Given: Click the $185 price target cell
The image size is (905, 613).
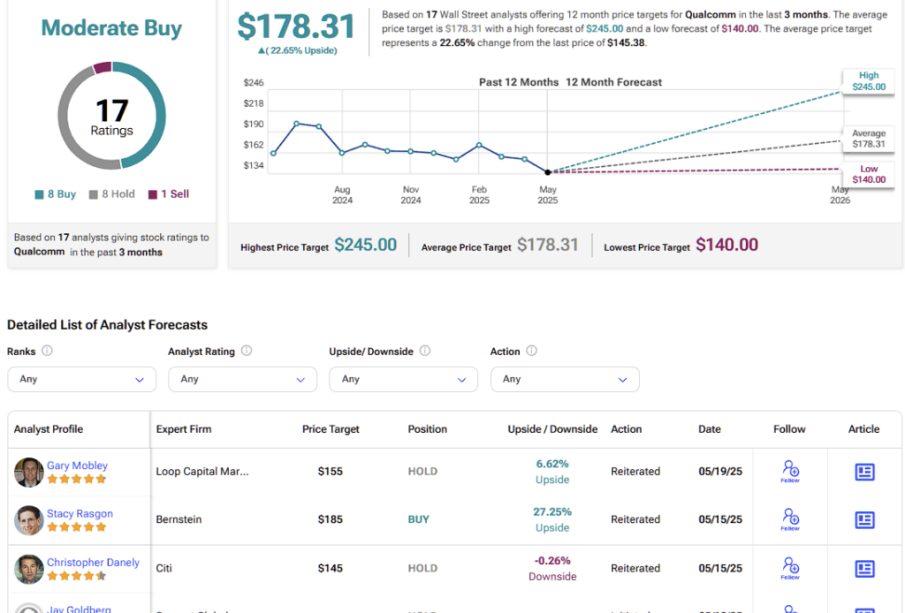Looking at the screenshot, I should coord(330,519).
